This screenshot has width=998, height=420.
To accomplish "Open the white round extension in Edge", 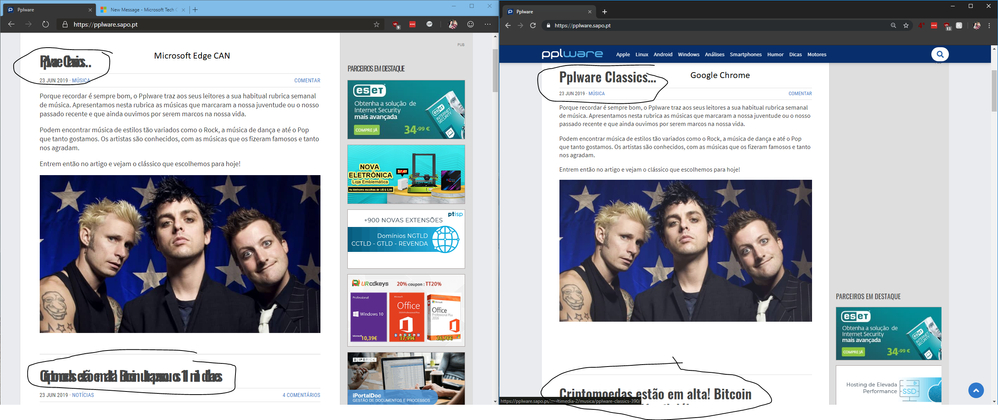I will click(430, 24).
